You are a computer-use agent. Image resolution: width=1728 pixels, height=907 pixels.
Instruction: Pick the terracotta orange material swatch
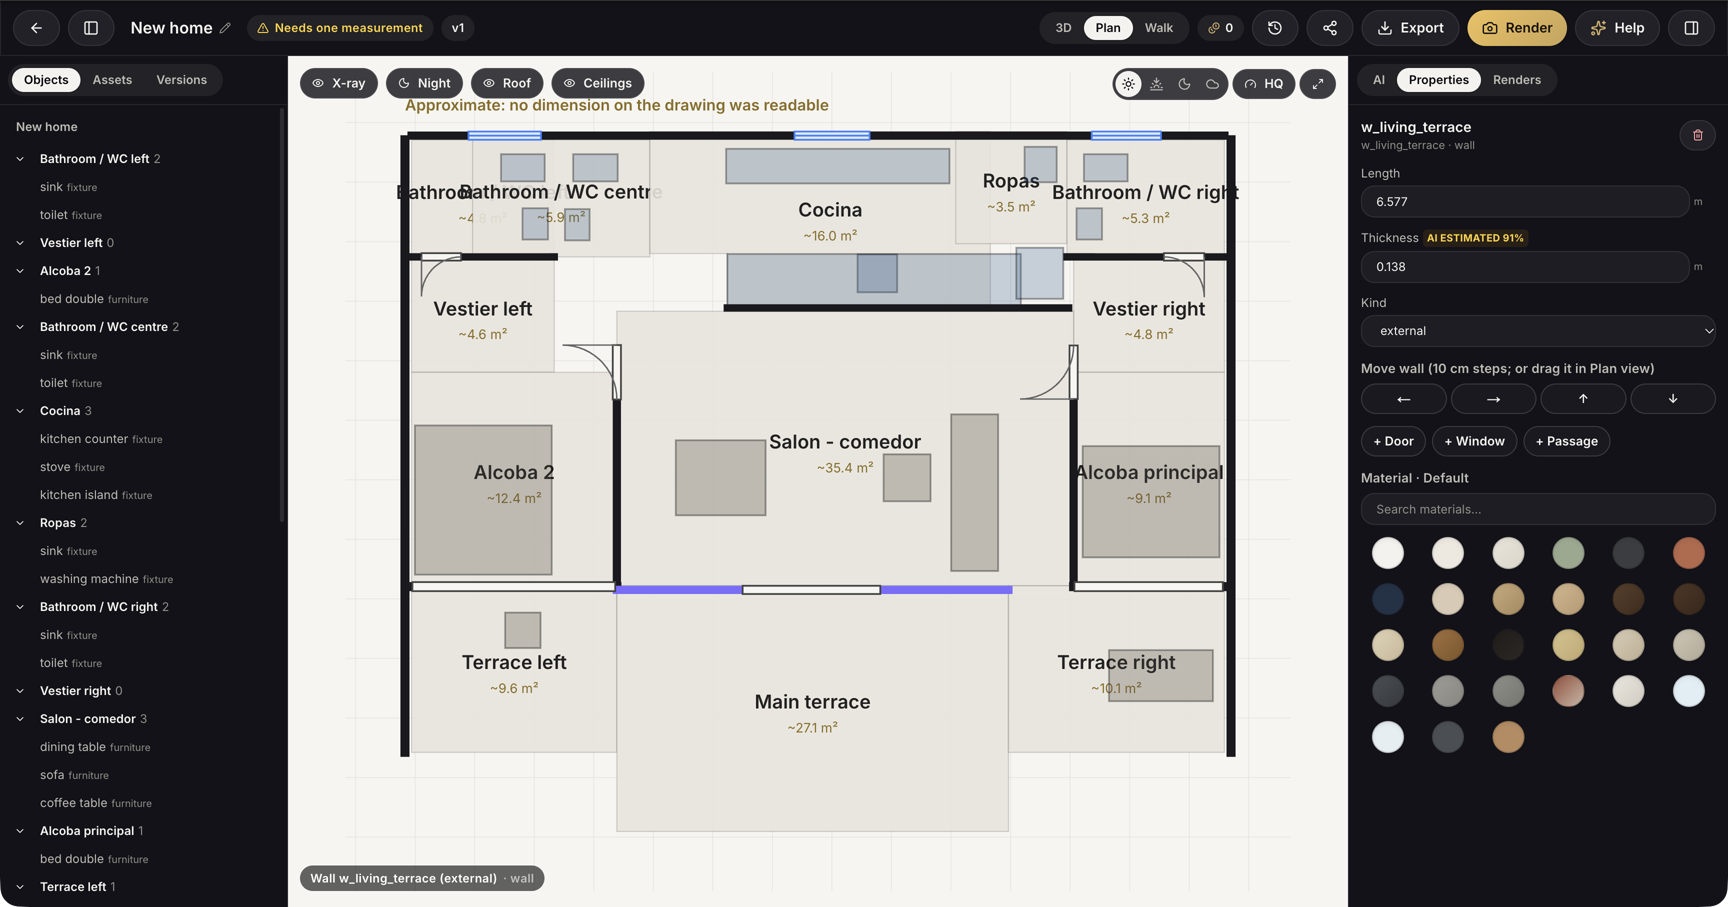point(1688,553)
